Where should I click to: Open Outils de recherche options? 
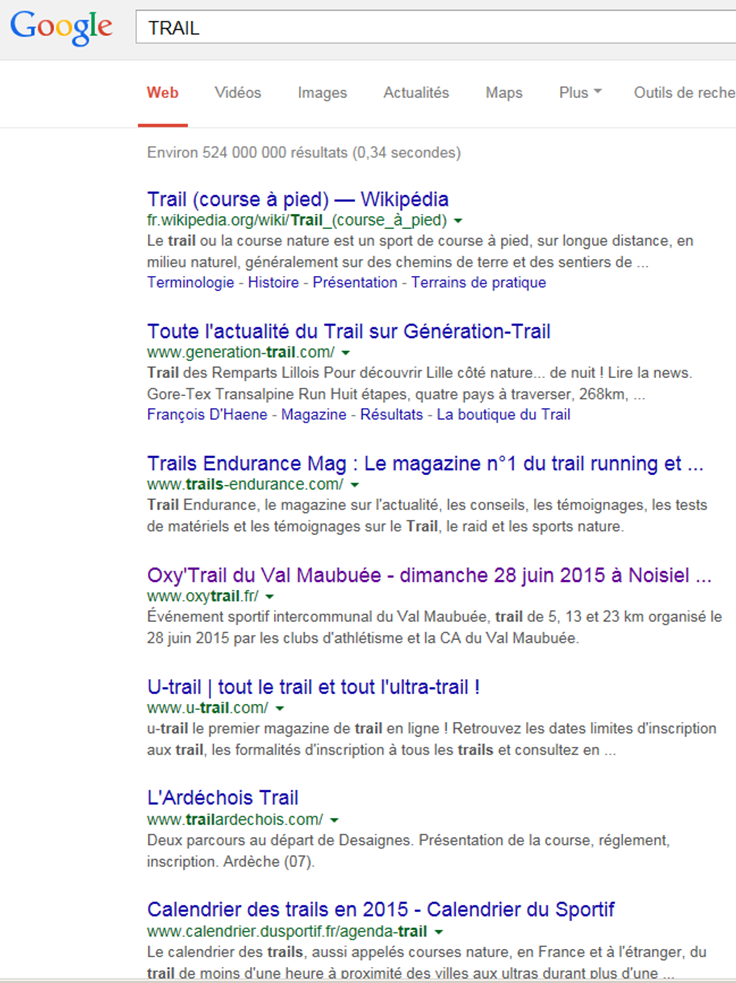(685, 93)
